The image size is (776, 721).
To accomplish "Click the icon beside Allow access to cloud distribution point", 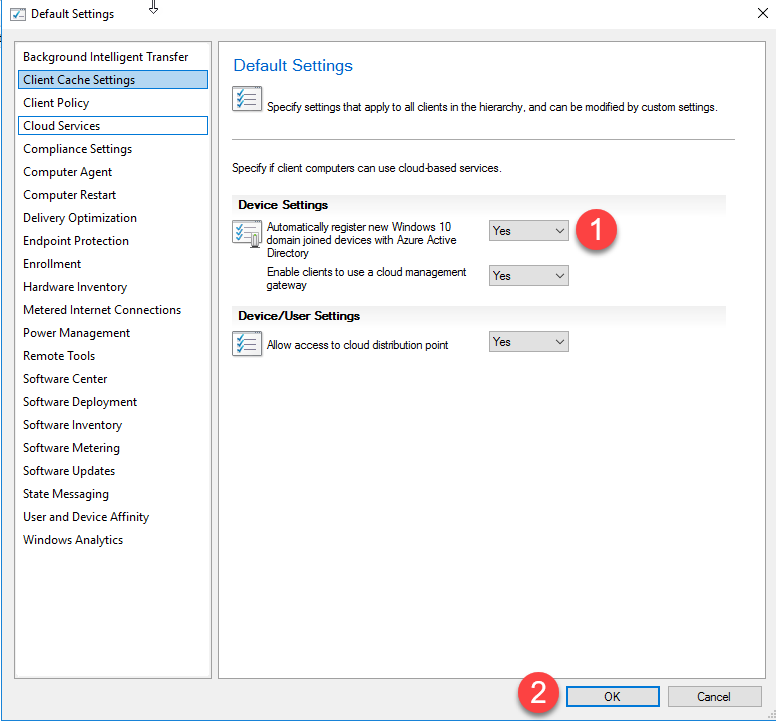I will point(247,343).
